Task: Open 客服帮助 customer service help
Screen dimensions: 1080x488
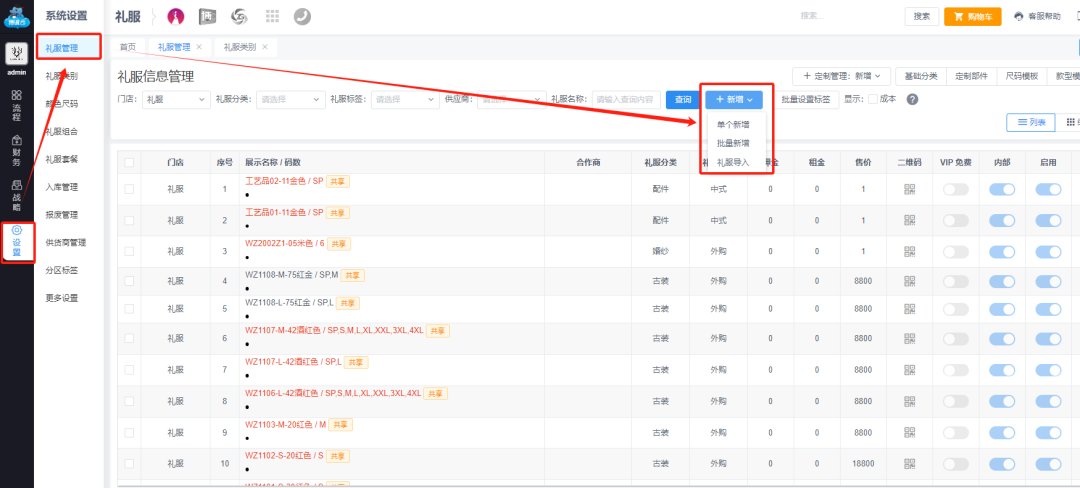Action: (1037, 17)
